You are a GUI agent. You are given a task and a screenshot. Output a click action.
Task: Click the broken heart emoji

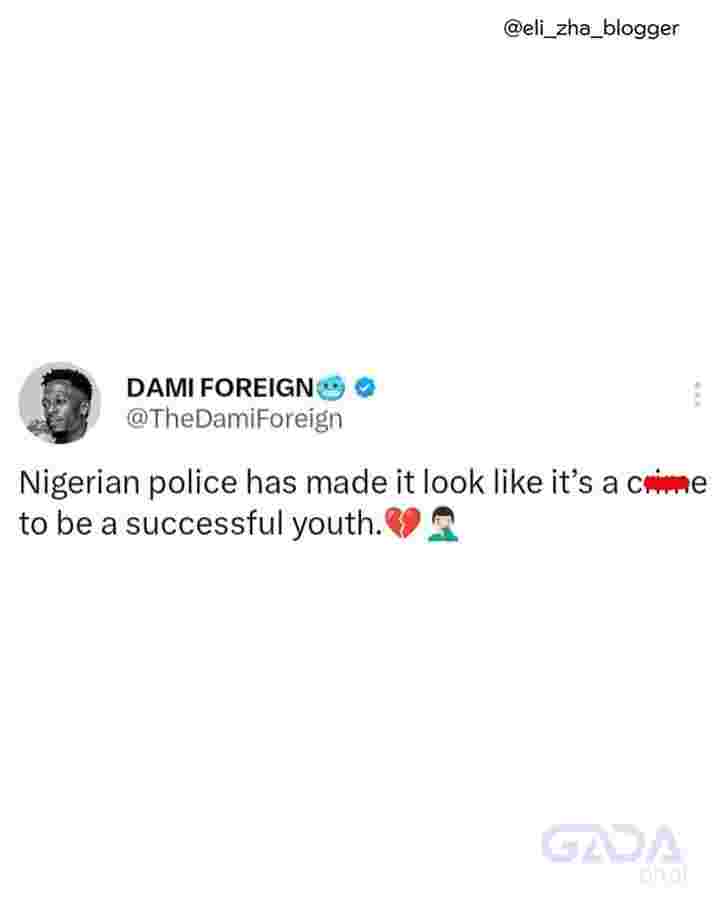click(403, 523)
